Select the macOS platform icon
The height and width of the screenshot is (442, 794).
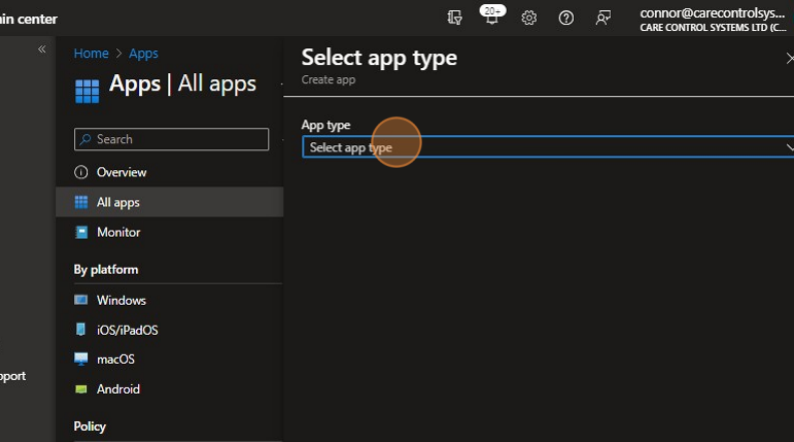coord(81,359)
